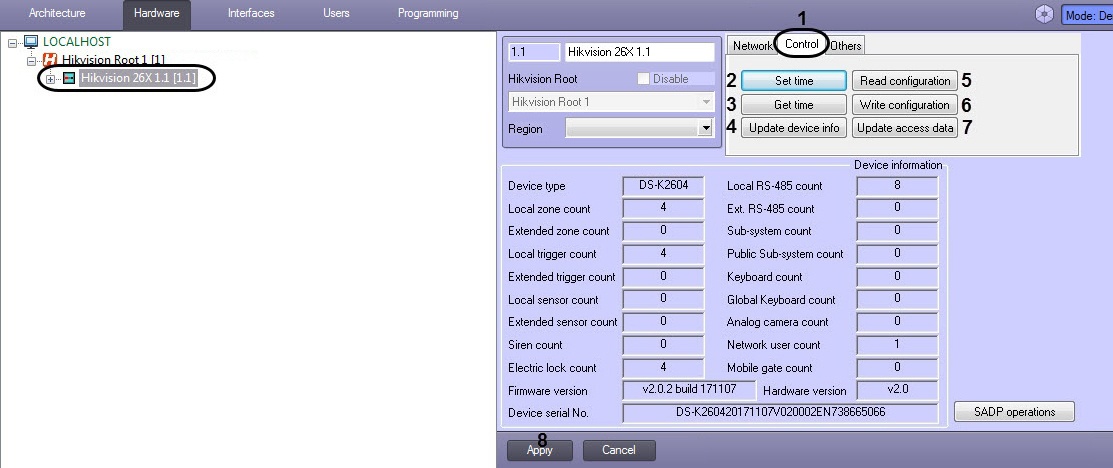This screenshot has height=468, width=1113.
Task: Click the Local zone count value
Action: point(663,209)
